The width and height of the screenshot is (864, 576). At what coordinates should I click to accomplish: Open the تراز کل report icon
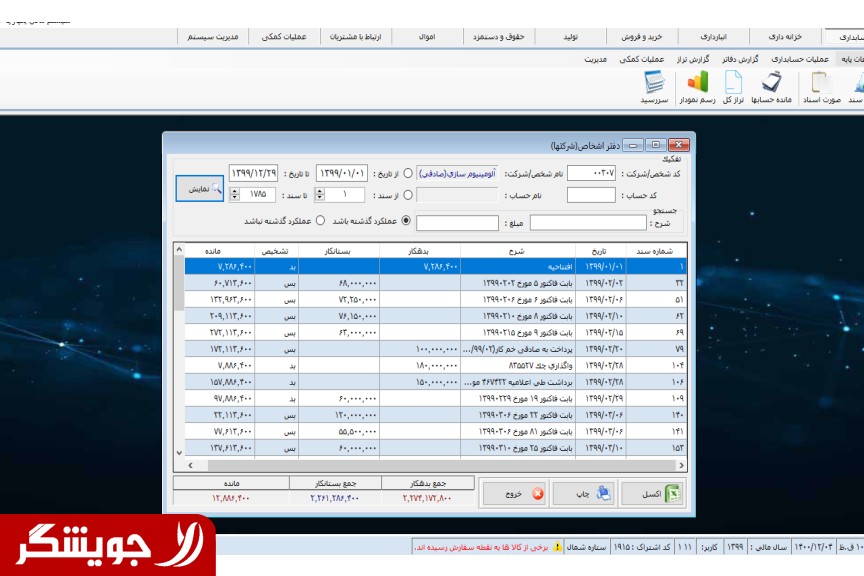(734, 86)
